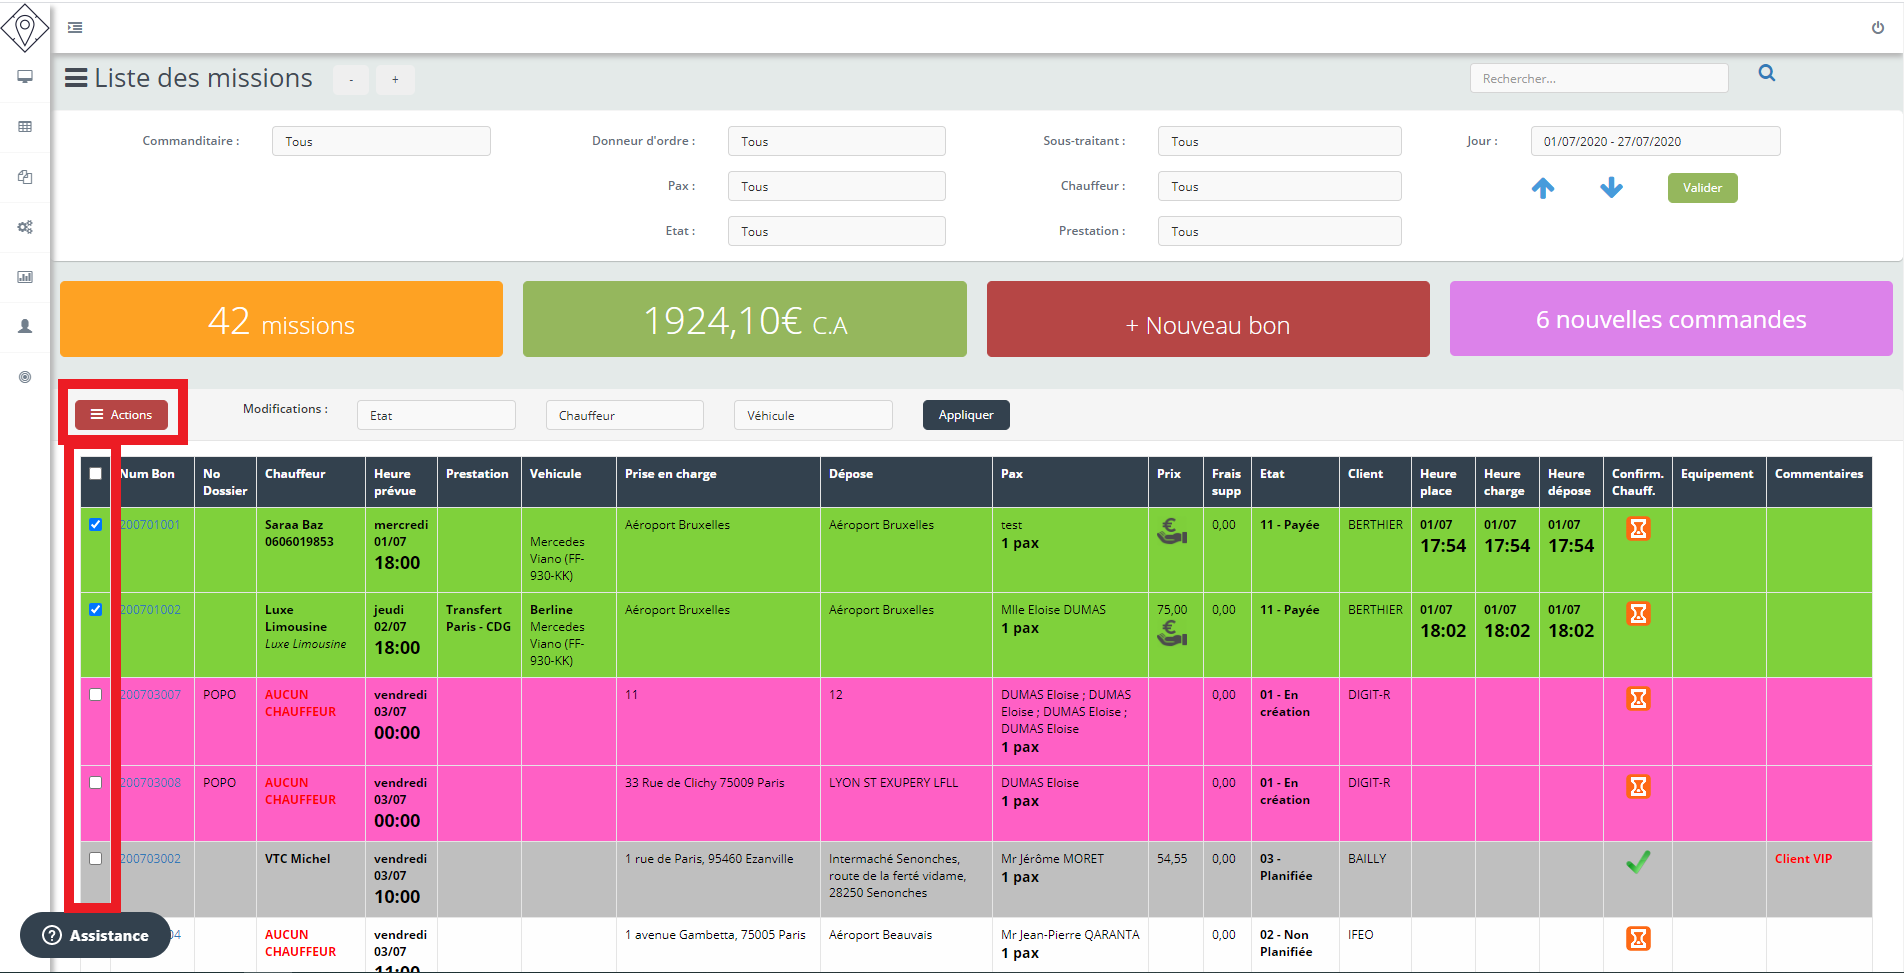Click the blue down arrow icon
The image size is (1904, 973).
tap(1611, 188)
